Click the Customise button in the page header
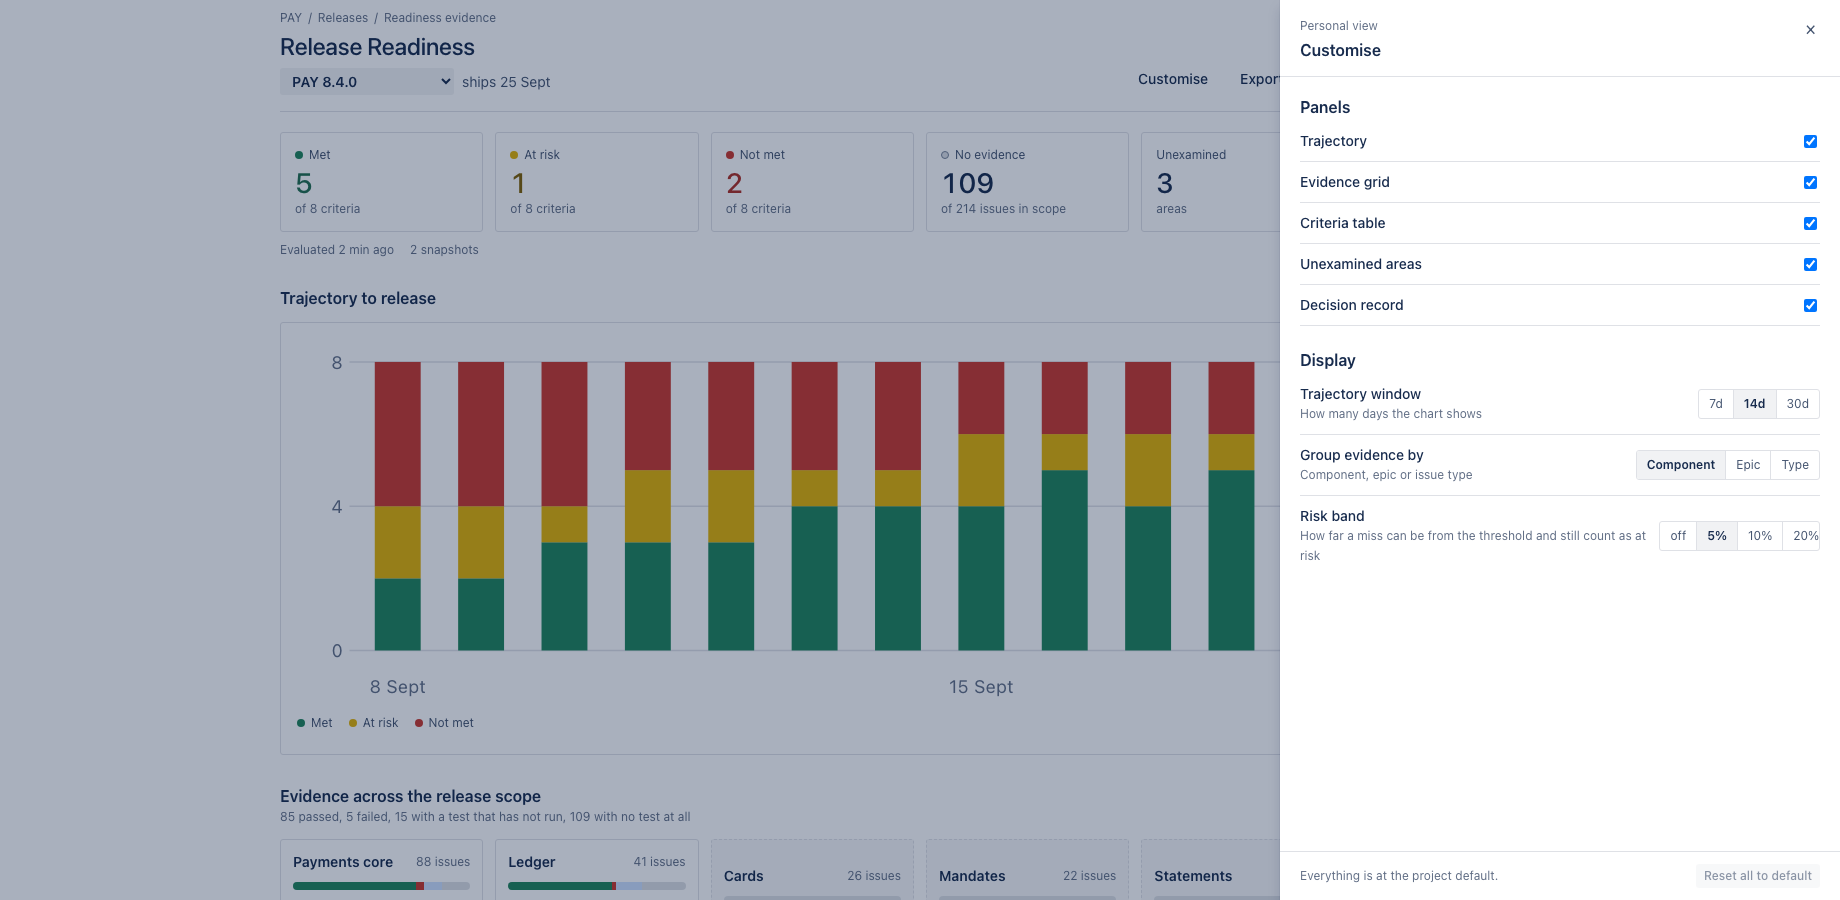Viewport: 1840px width, 900px height. [1173, 79]
